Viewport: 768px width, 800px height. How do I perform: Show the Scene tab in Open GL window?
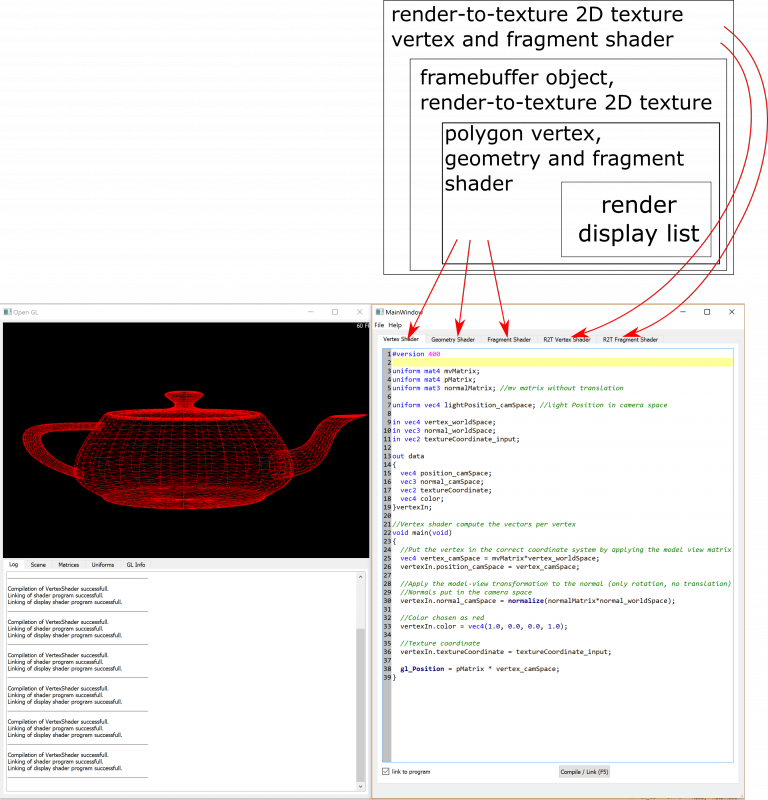pyautogui.click(x=38, y=565)
